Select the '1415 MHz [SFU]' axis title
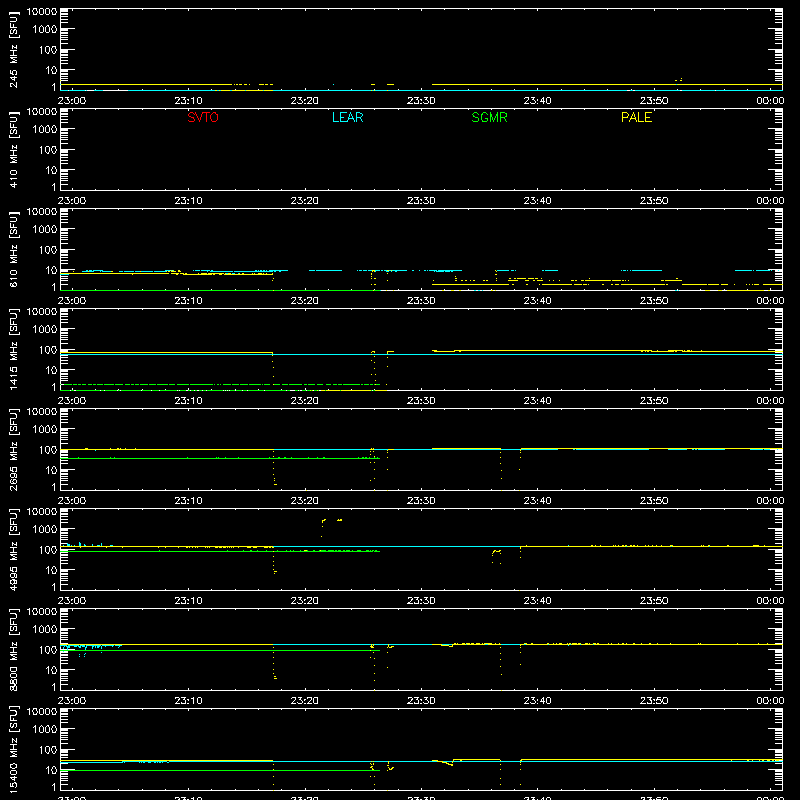The image size is (800, 800). 14,350
